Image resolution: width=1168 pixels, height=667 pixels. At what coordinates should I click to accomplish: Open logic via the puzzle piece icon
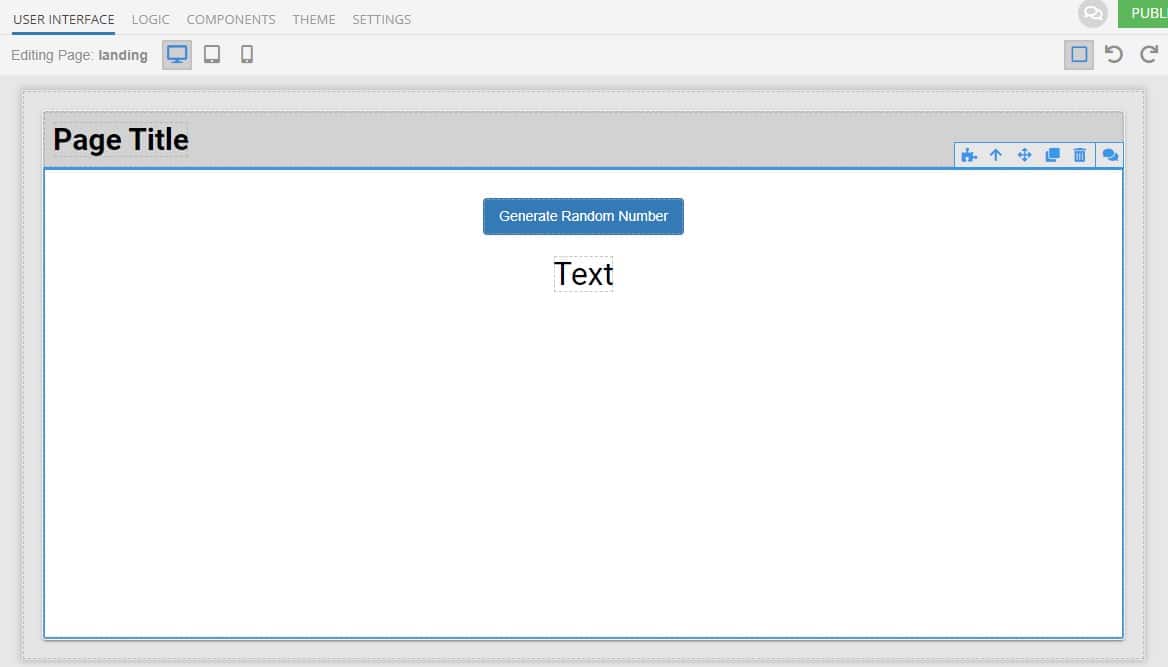pos(968,155)
